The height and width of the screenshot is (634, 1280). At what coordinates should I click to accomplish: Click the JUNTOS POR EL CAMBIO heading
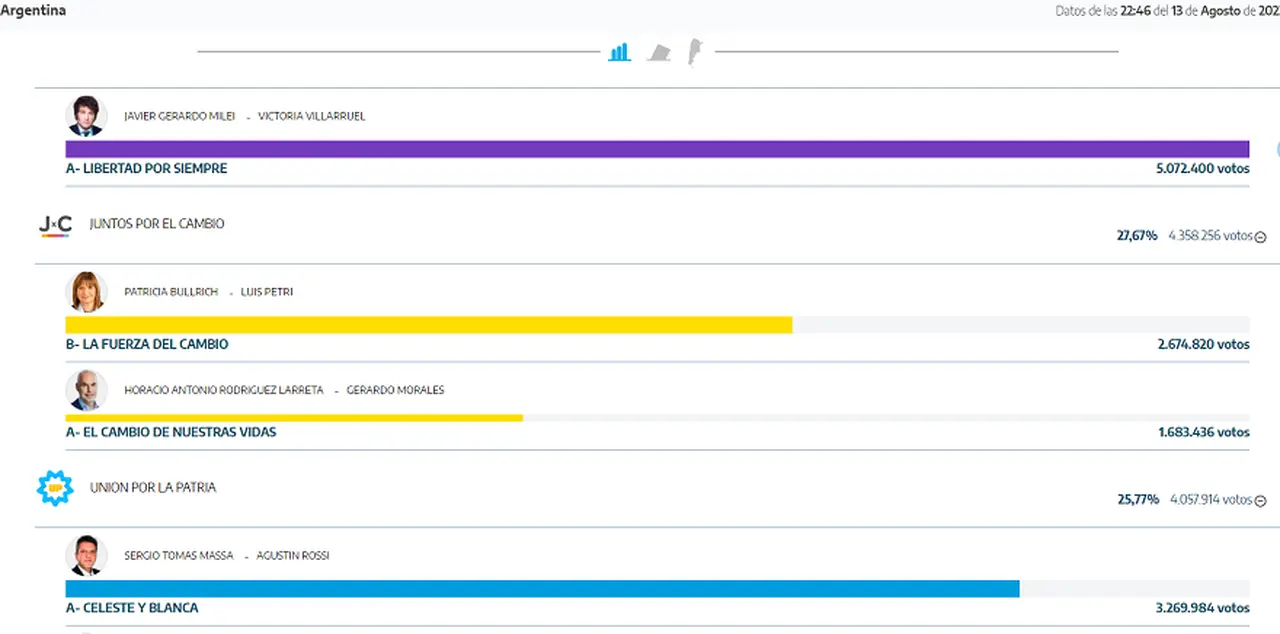tap(157, 224)
